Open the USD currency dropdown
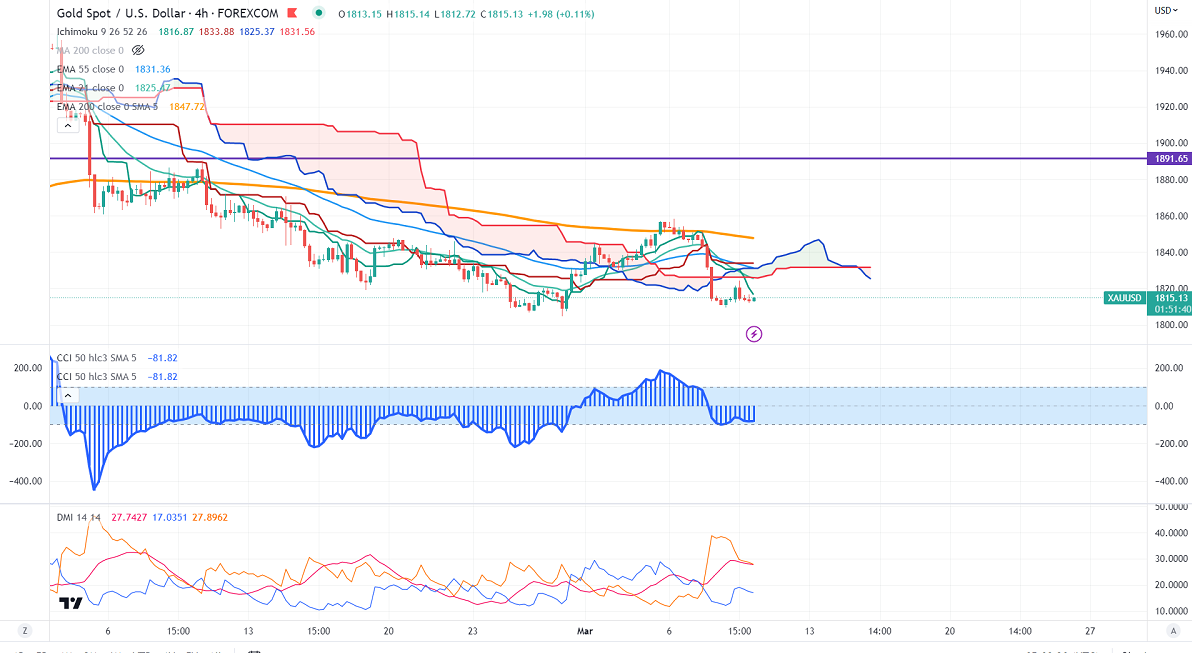The height and width of the screenshot is (653, 1192). point(1166,10)
